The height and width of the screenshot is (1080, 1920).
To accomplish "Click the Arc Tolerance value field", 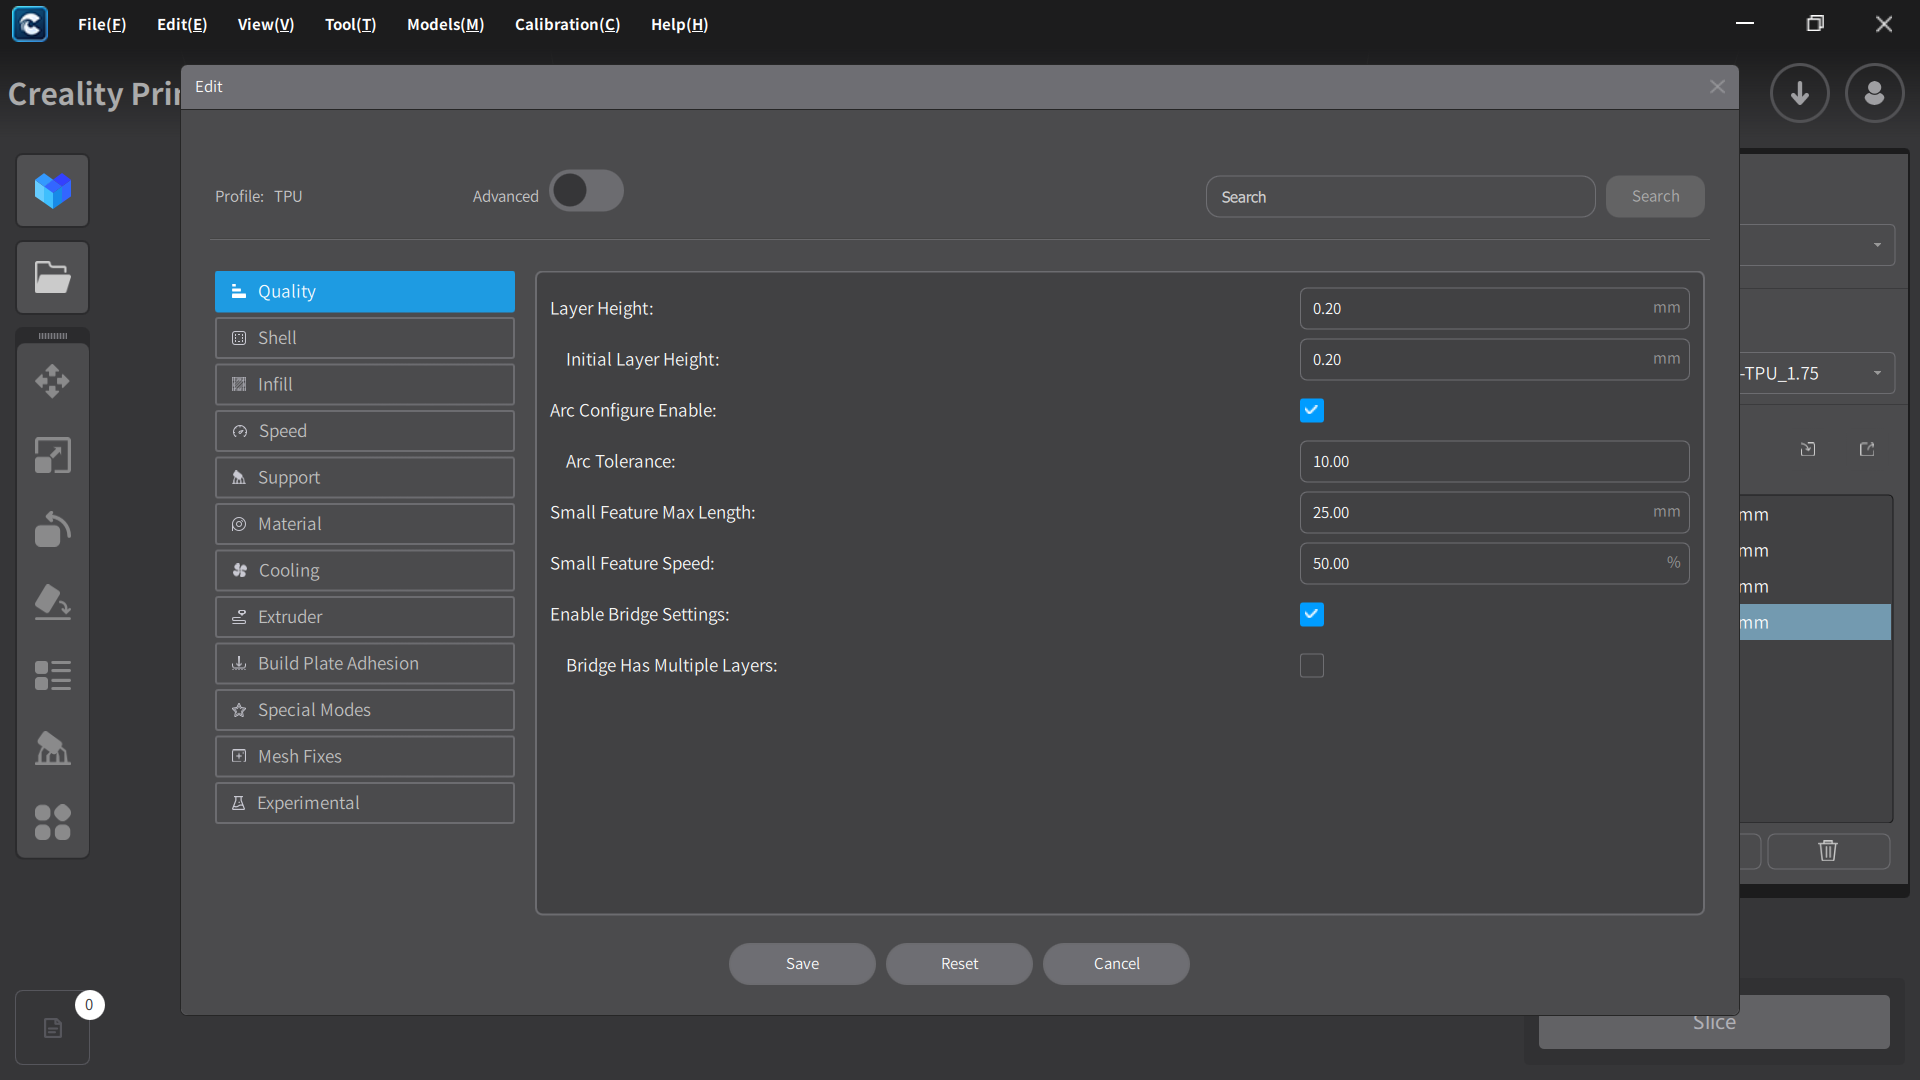I will coord(1494,461).
